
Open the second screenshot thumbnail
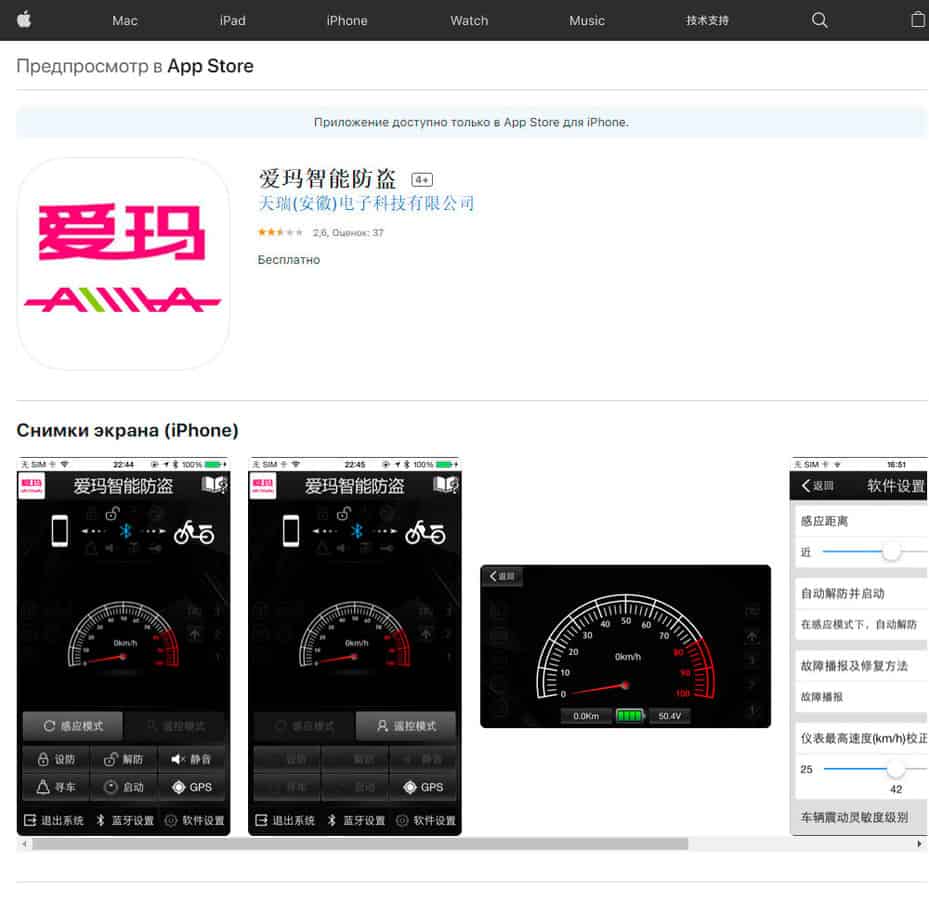tap(354, 646)
